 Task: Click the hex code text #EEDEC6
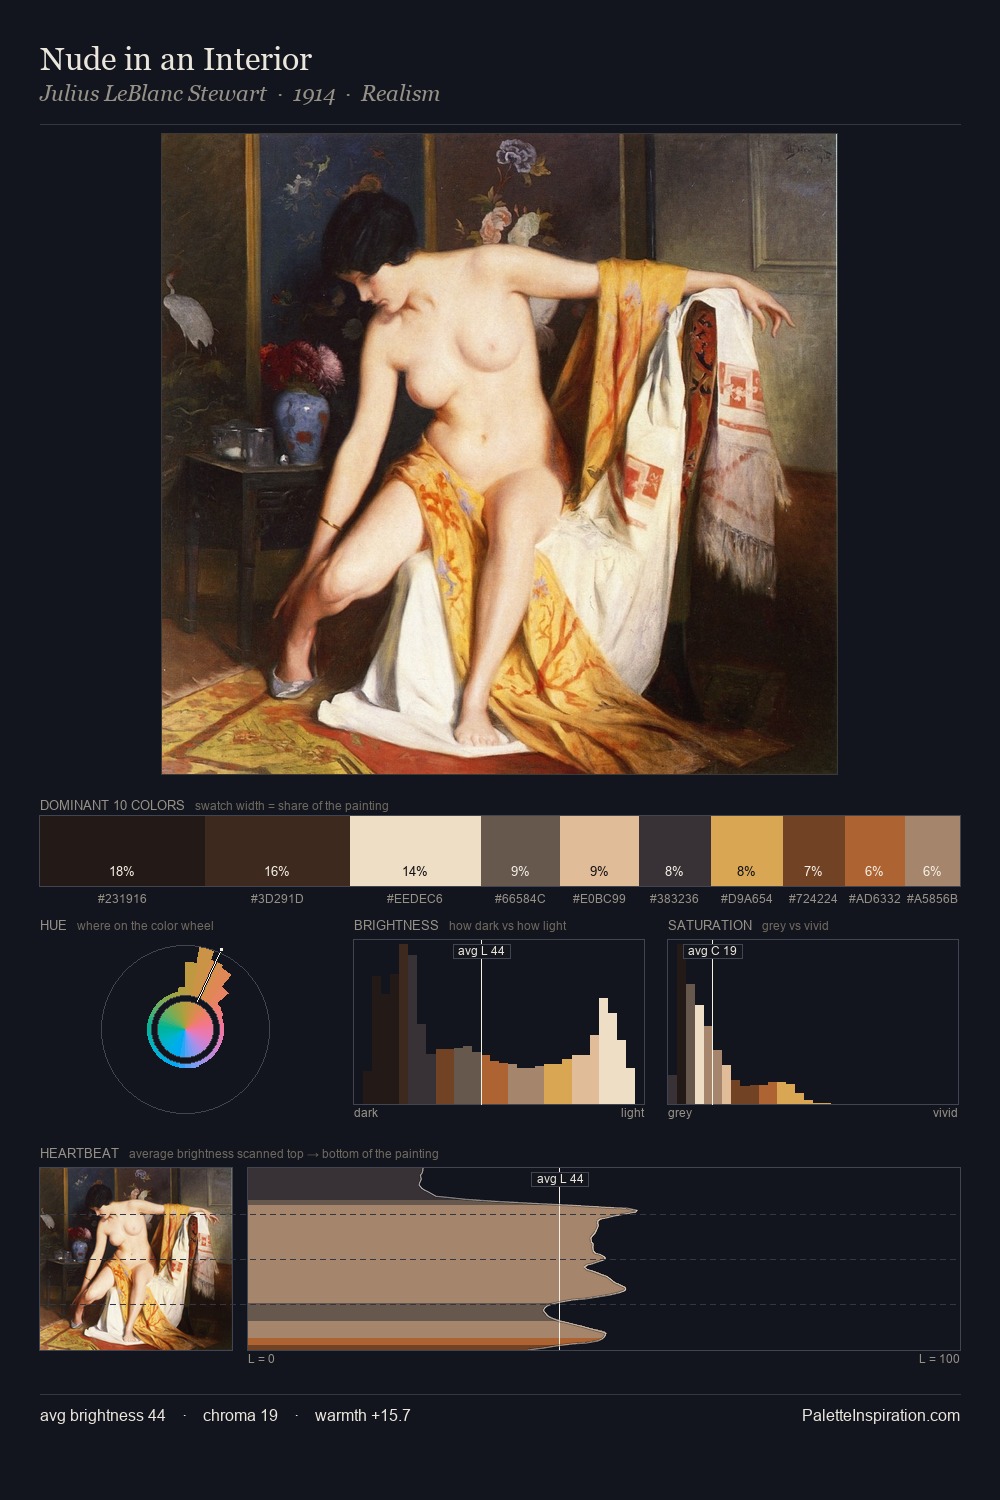(415, 898)
